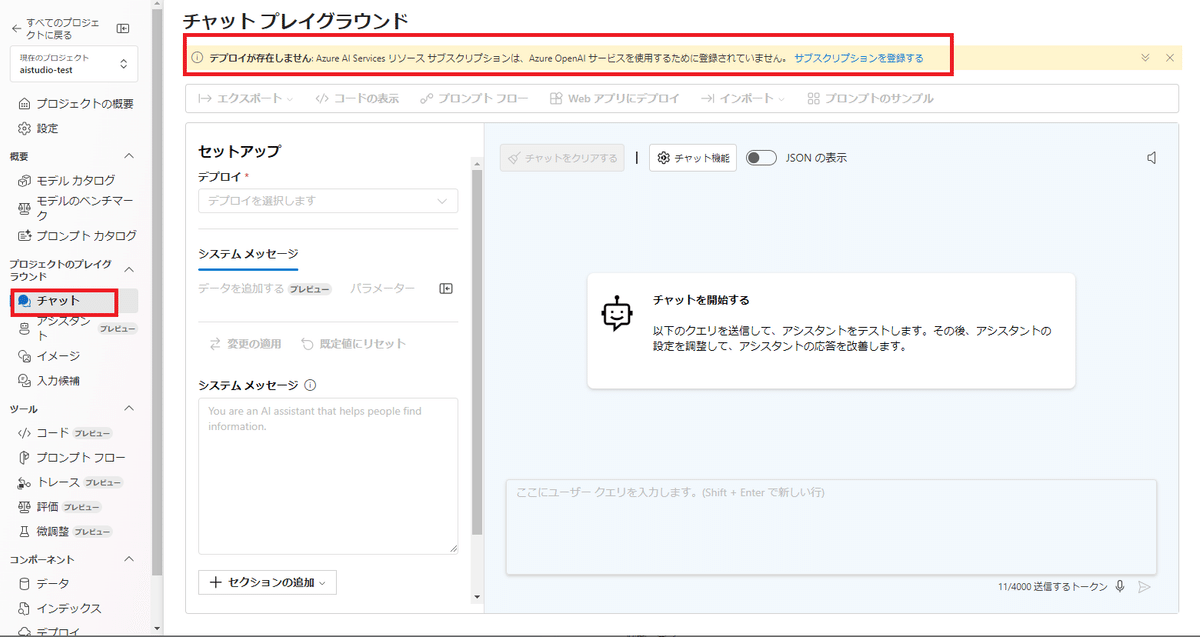Viewport: 1200px width, 637px height.
Task: Collapse the 概要 section
Action: pyautogui.click(x=128, y=156)
